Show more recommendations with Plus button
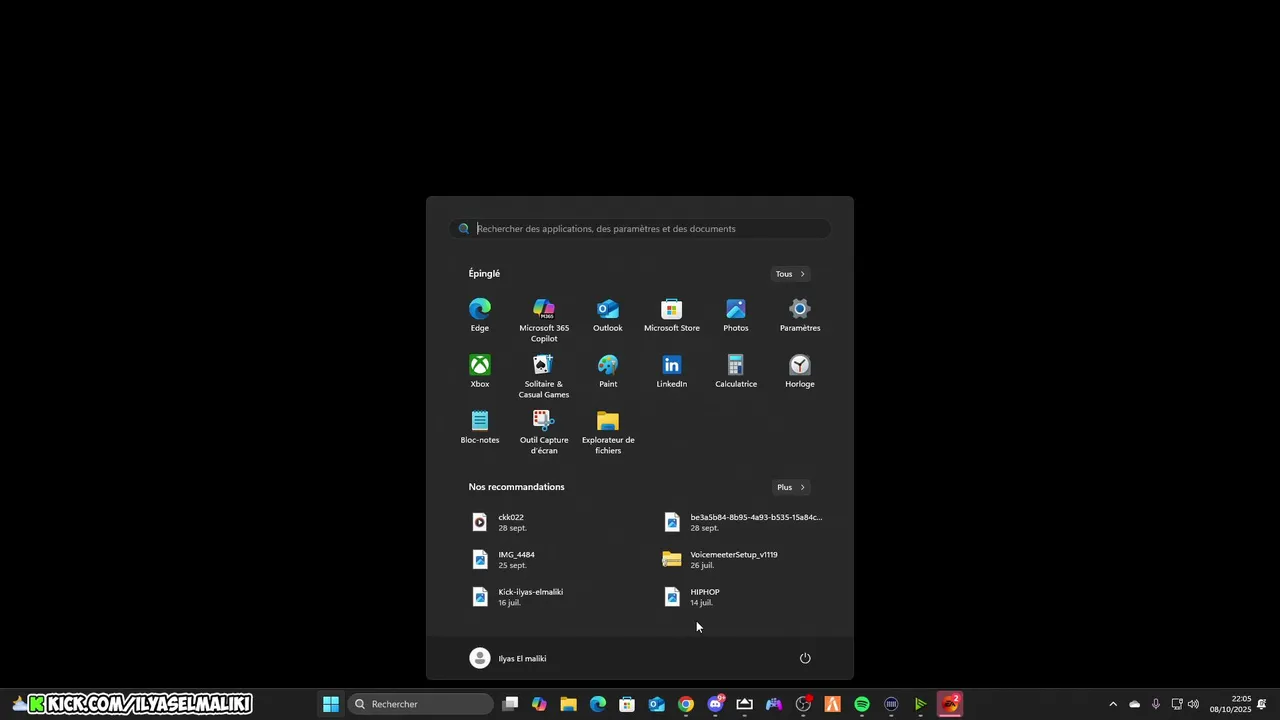 point(790,487)
